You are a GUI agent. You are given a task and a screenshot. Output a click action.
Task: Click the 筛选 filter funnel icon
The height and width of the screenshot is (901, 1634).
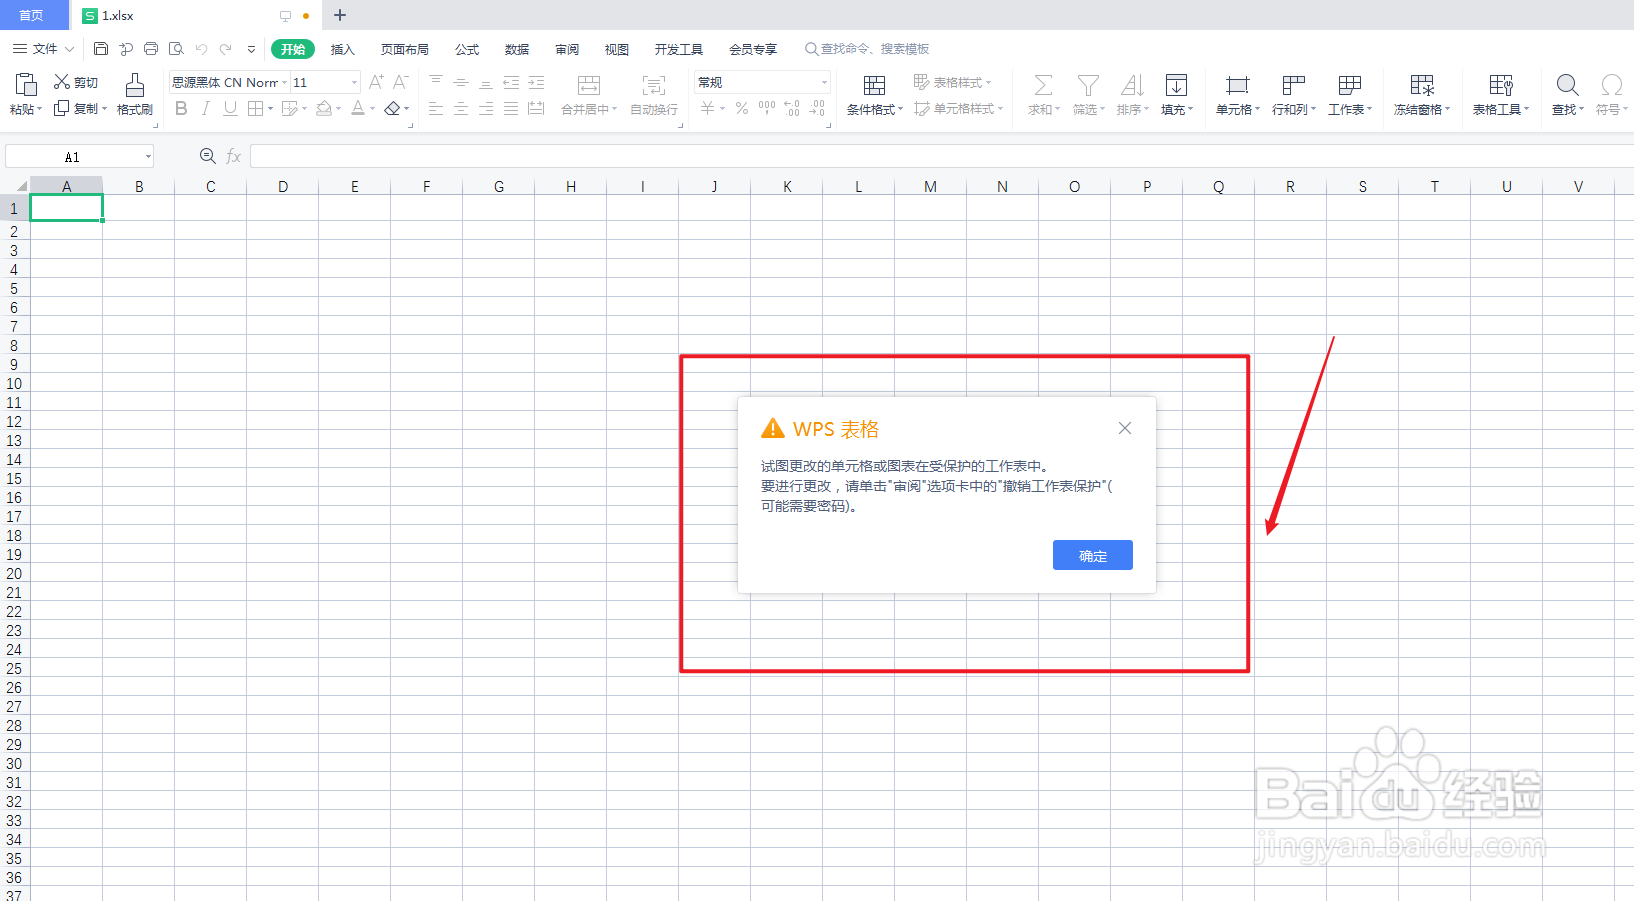[1088, 84]
